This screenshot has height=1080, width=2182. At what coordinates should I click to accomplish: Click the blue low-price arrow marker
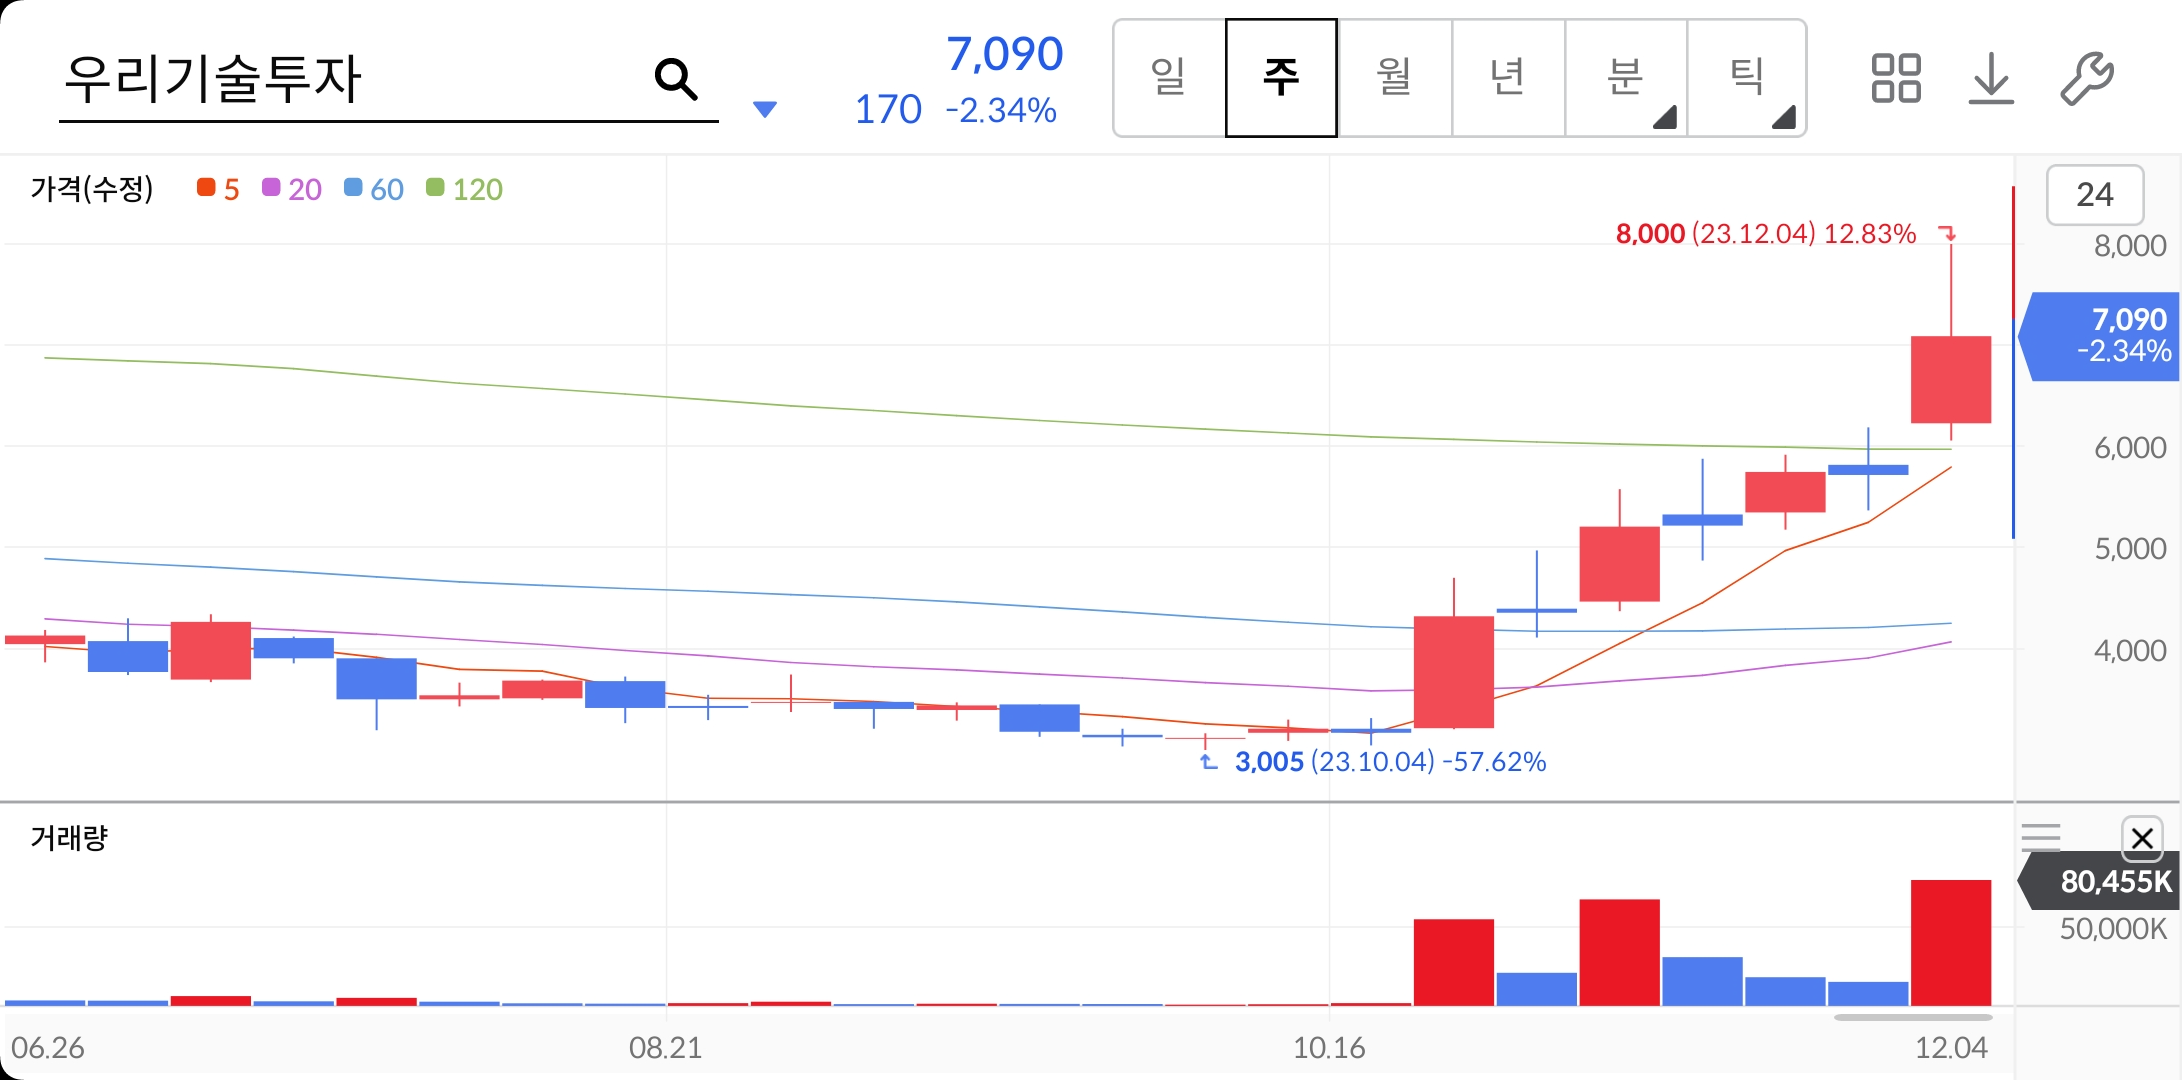coord(1208,762)
